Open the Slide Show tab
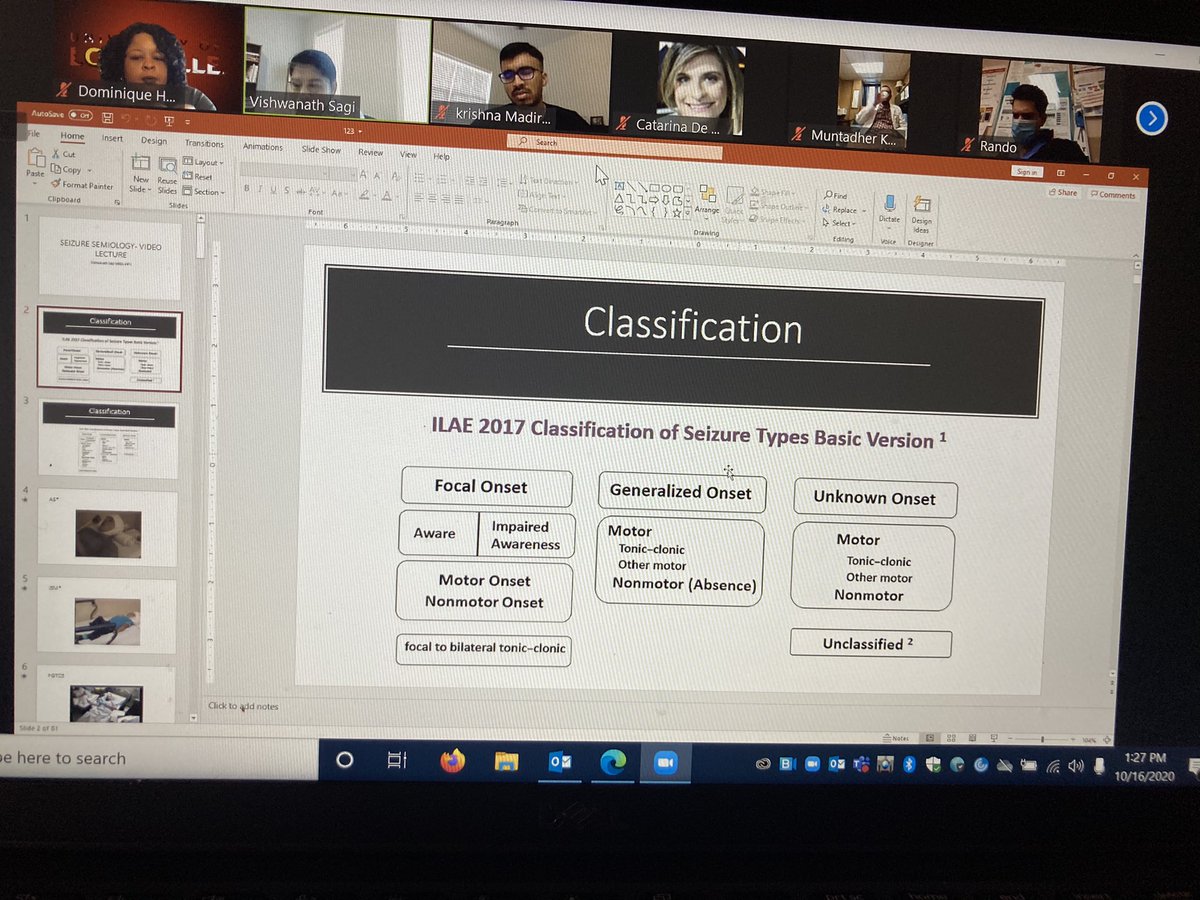This screenshot has height=900, width=1200. [x=321, y=150]
